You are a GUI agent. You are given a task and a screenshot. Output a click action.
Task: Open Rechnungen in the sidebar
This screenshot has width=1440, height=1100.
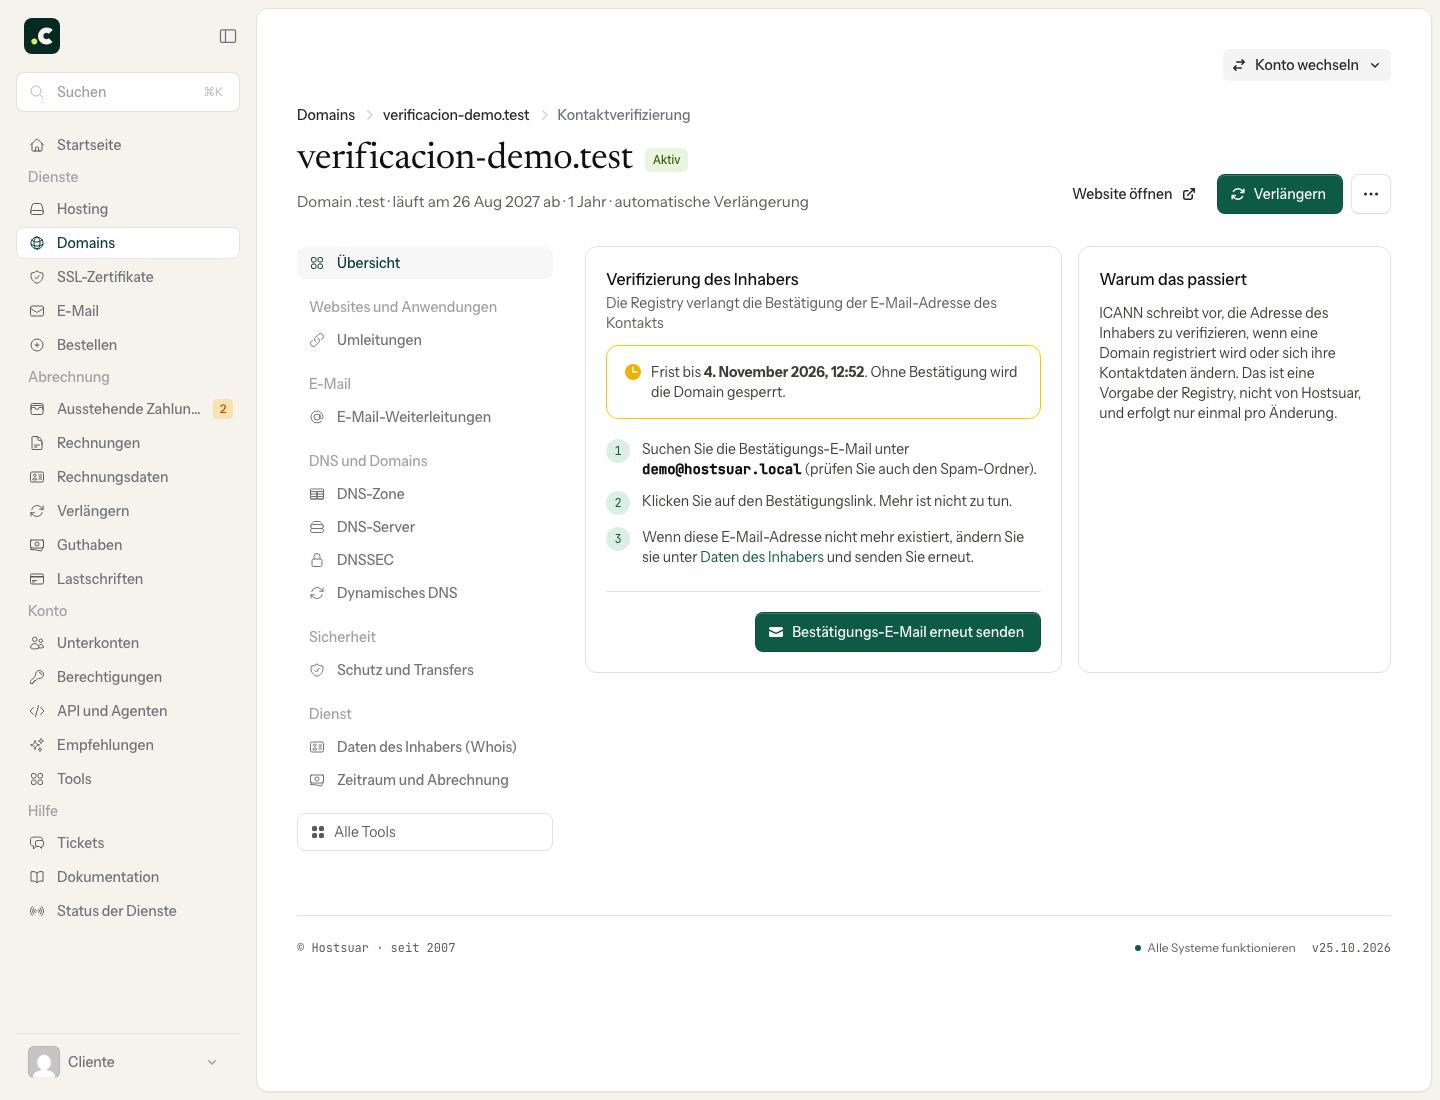128,443
